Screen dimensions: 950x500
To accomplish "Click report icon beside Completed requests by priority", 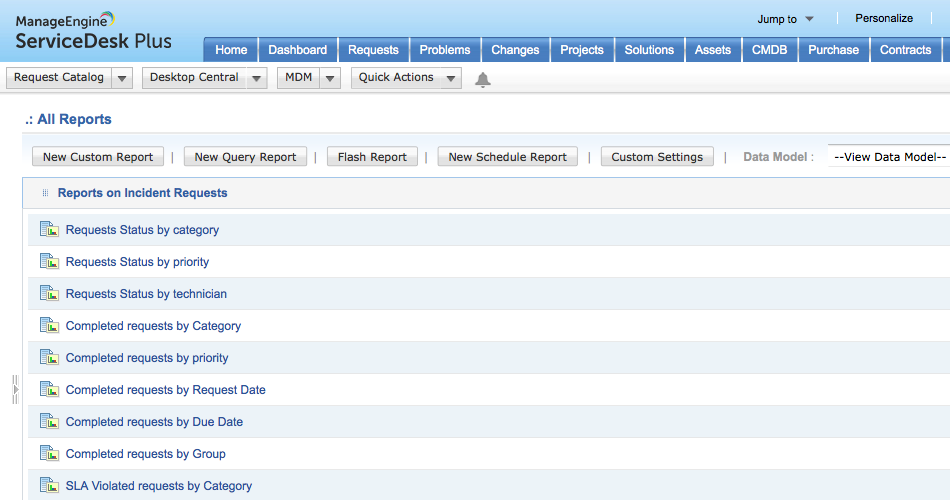I will (49, 358).
